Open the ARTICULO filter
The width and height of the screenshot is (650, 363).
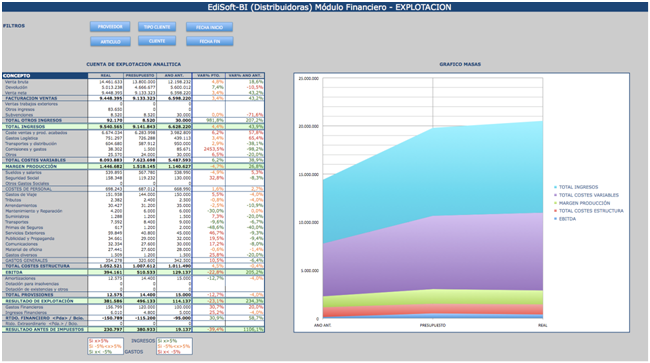[x=110, y=41]
